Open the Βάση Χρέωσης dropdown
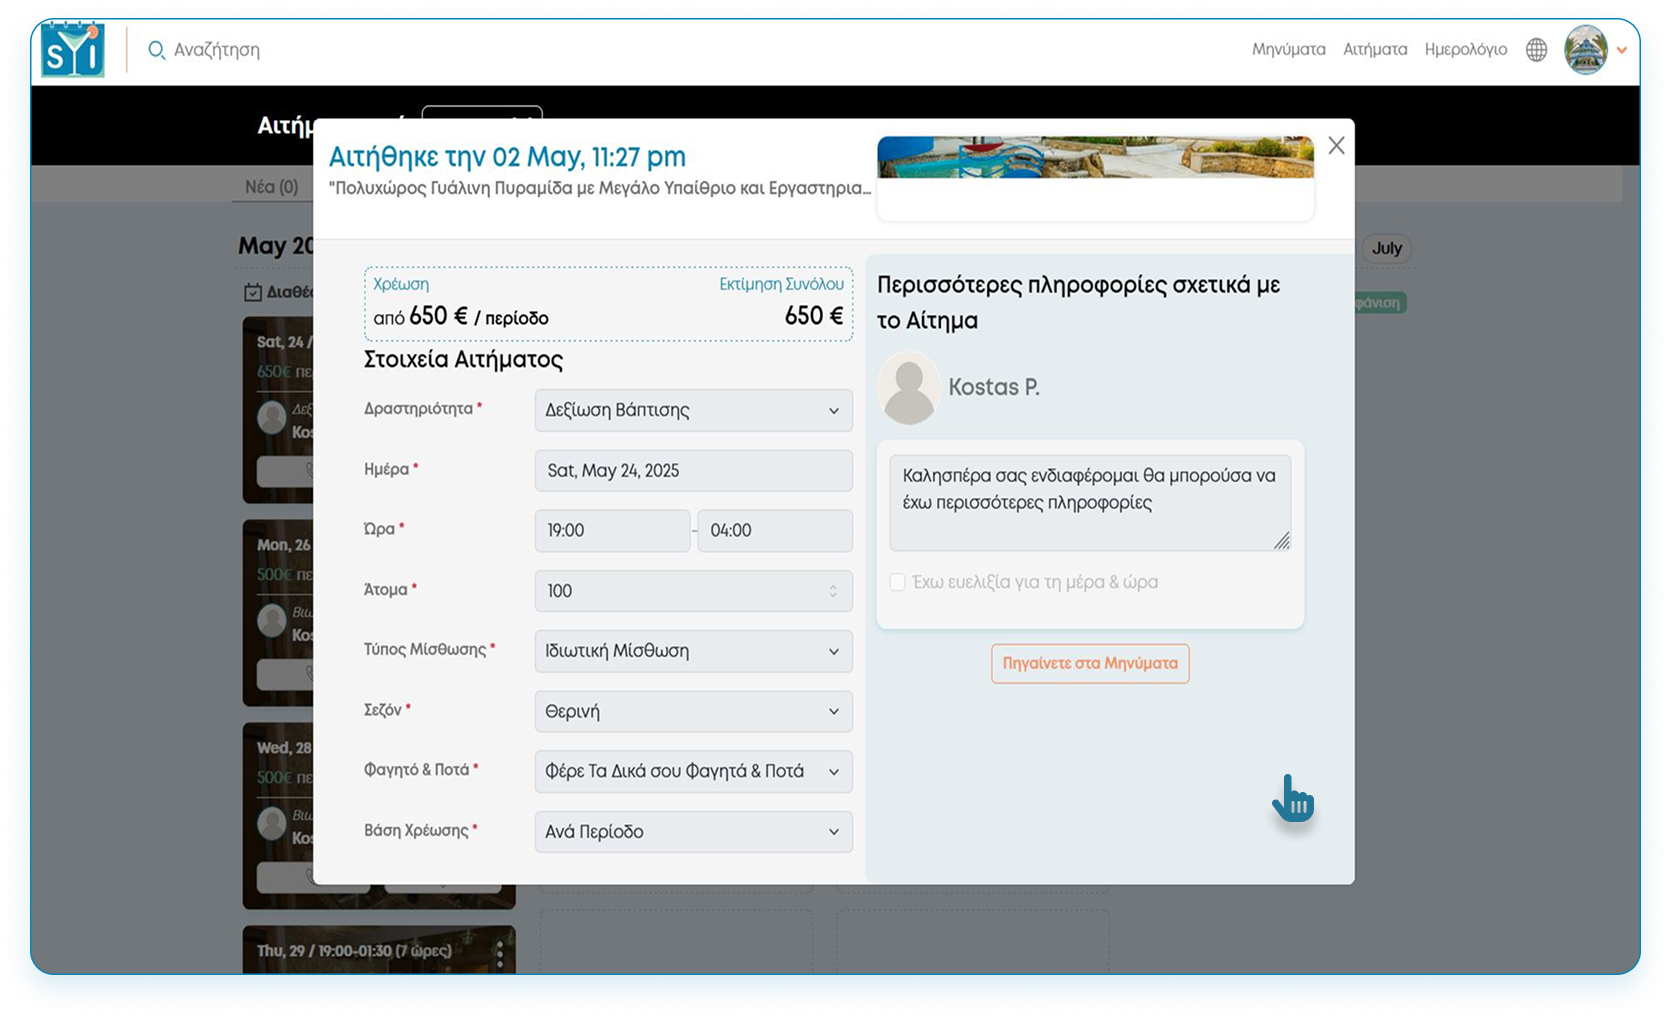The width and height of the screenshot is (1671, 1017). (x=693, y=832)
